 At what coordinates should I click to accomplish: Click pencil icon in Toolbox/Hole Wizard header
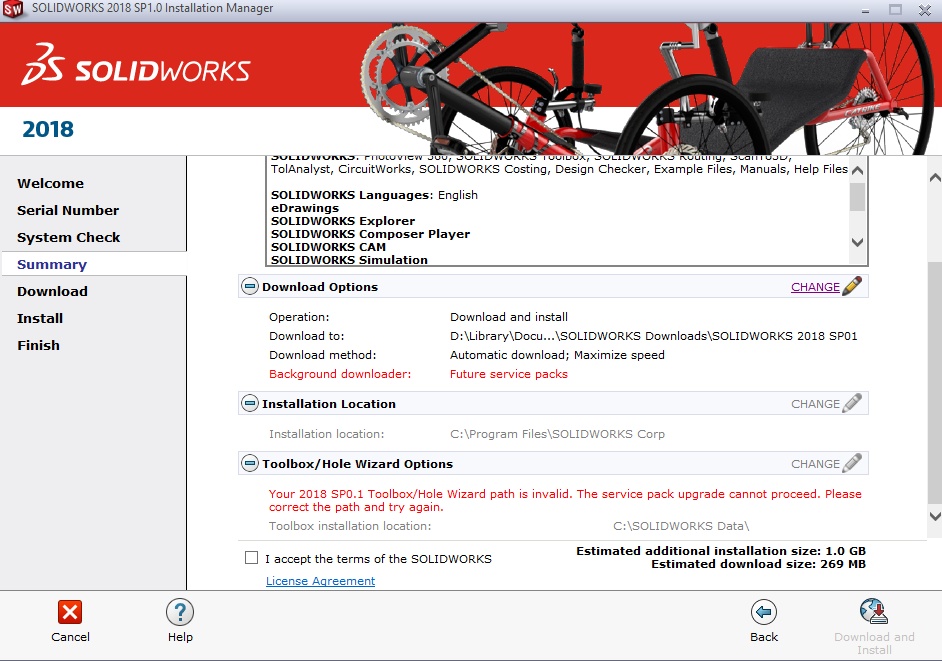tap(852, 463)
